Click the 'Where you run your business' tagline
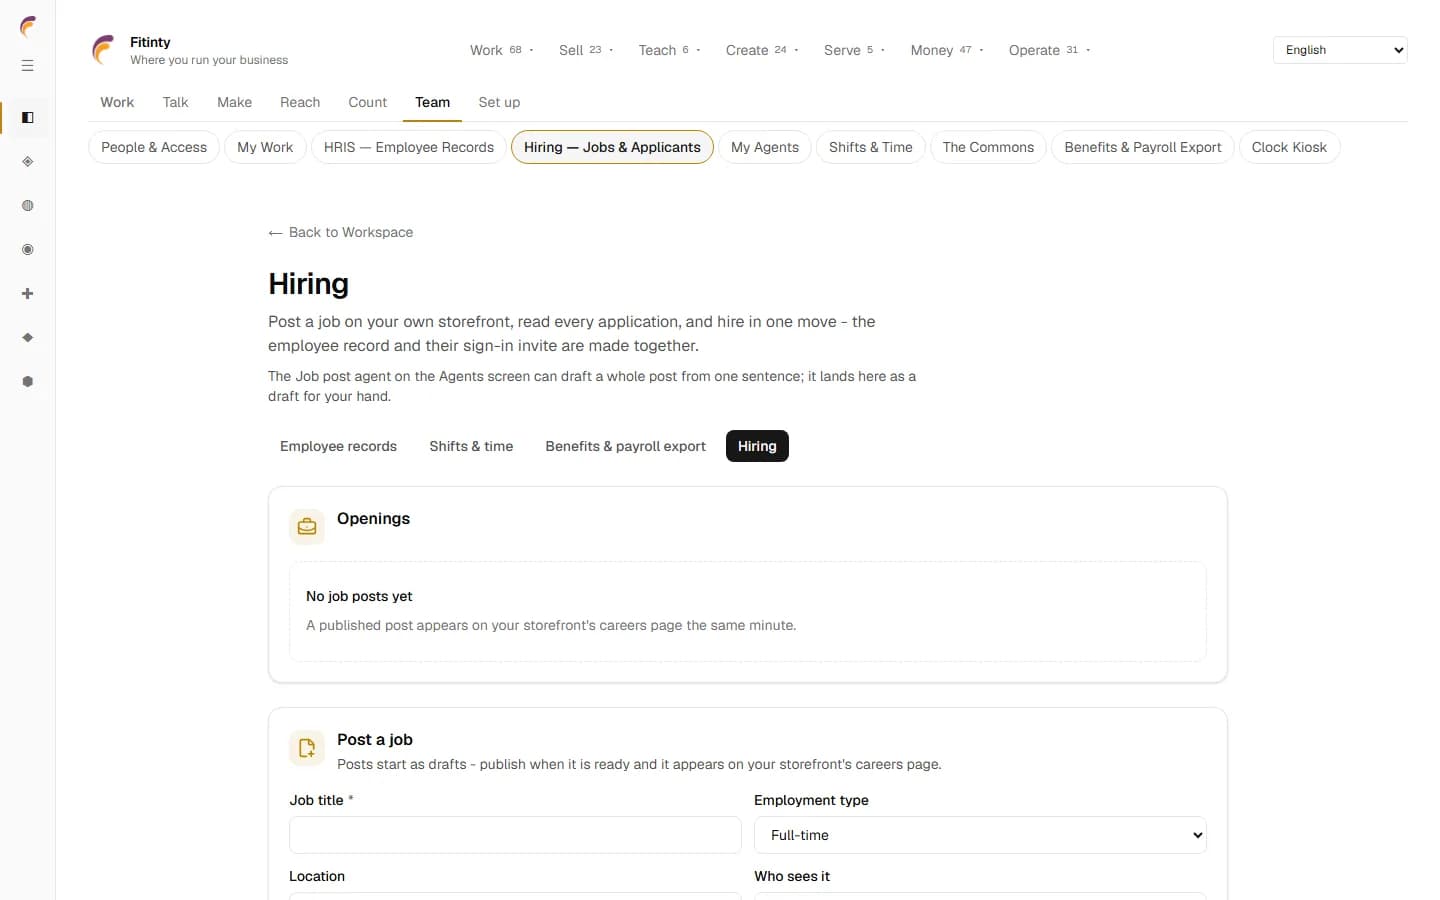Image resolution: width=1440 pixels, height=900 pixels. coord(209,60)
